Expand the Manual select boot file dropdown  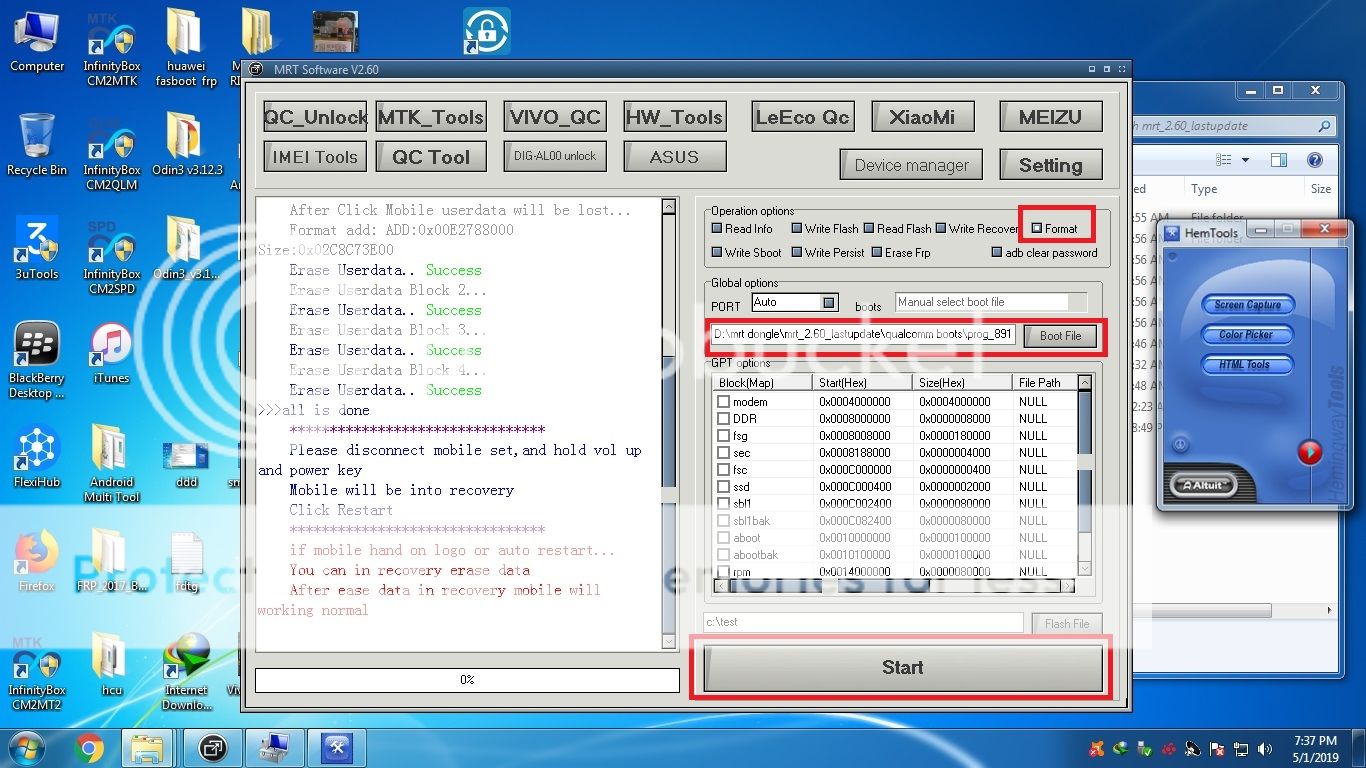(x=1077, y=302)
